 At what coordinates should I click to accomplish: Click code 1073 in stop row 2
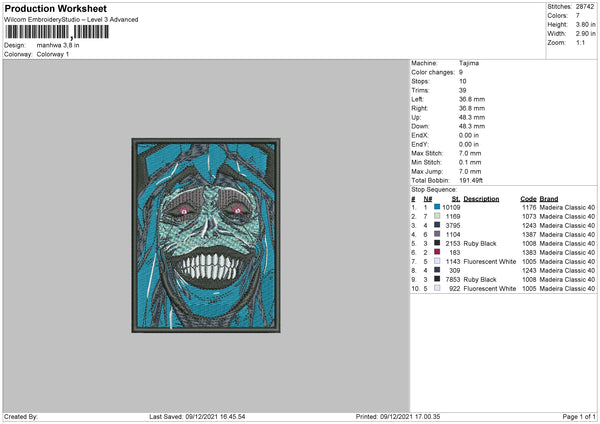click(x=529, y=217)
